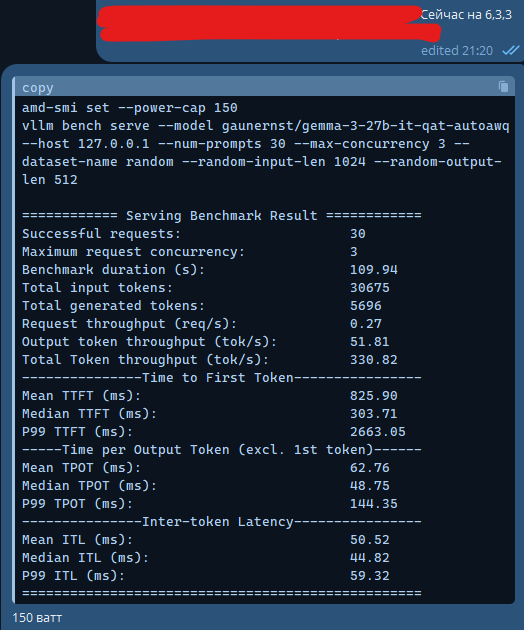Click the 'copy' label on code block

pyautogui.click(x=37, y=88)
